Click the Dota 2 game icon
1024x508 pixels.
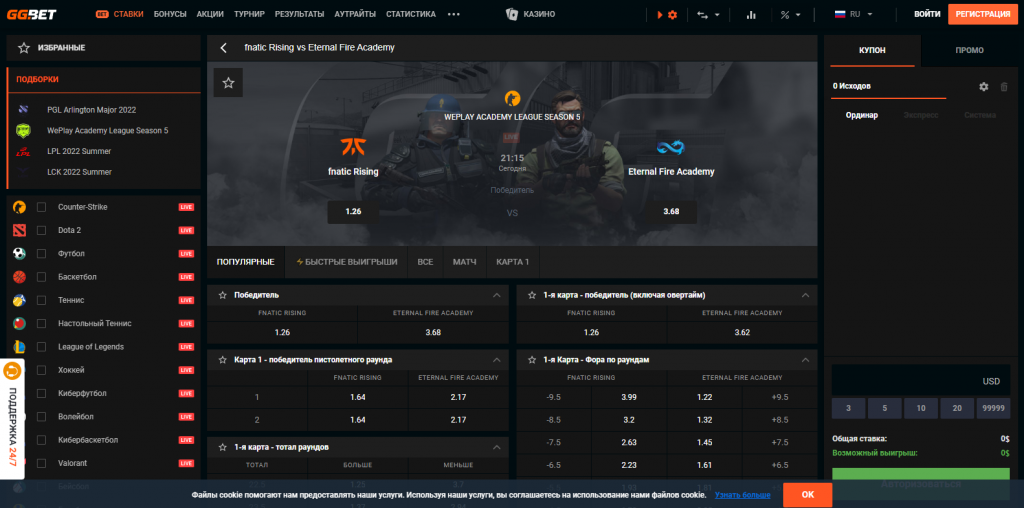point(19,230)
